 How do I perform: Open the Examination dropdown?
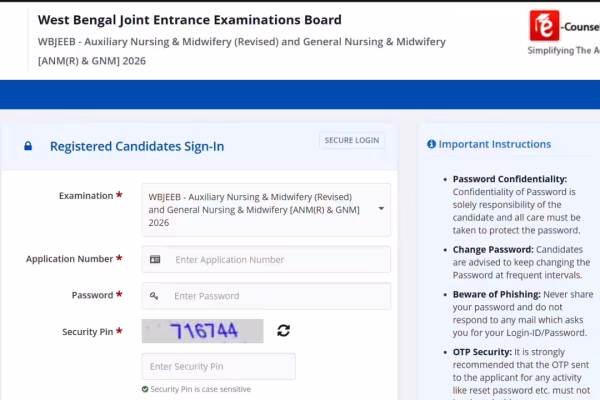tap(266, 210)
